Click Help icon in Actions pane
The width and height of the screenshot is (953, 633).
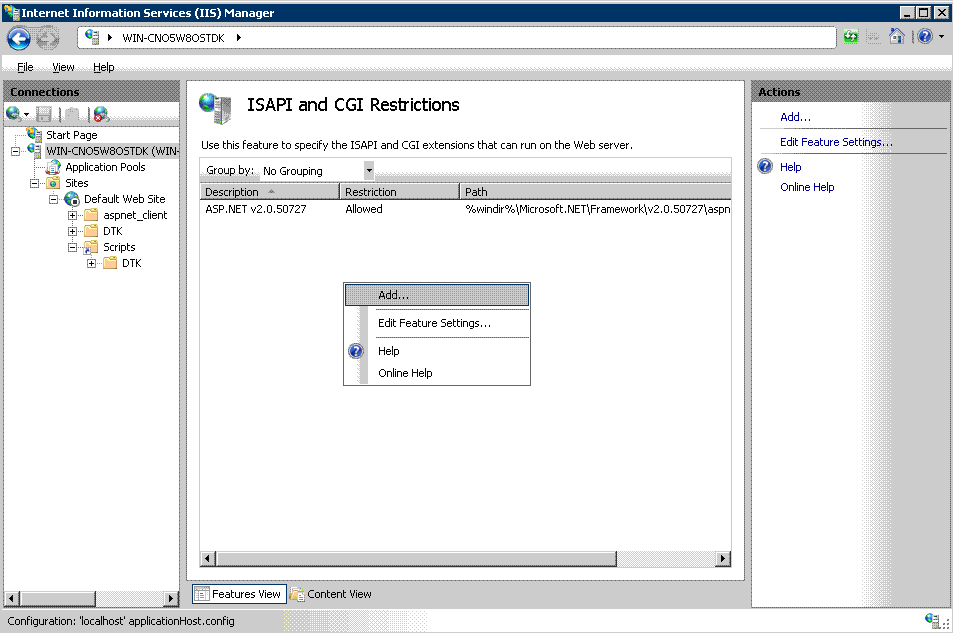(x=765, y=166)
